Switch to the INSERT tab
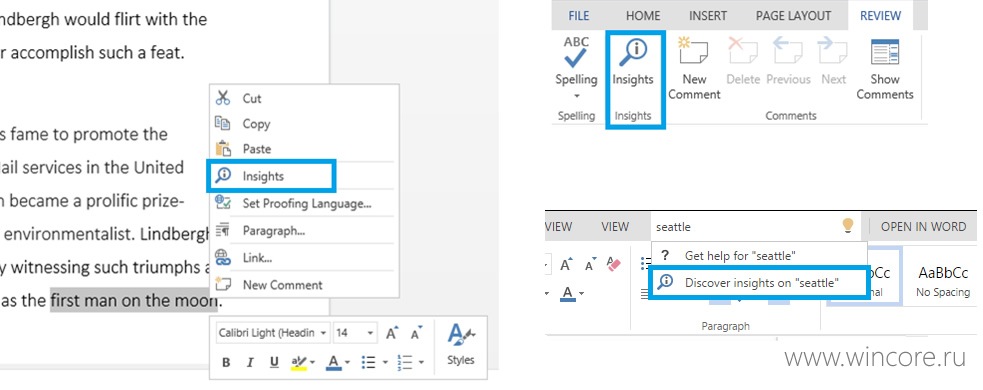This screenshot has height=390, width=983. (708, 16)
